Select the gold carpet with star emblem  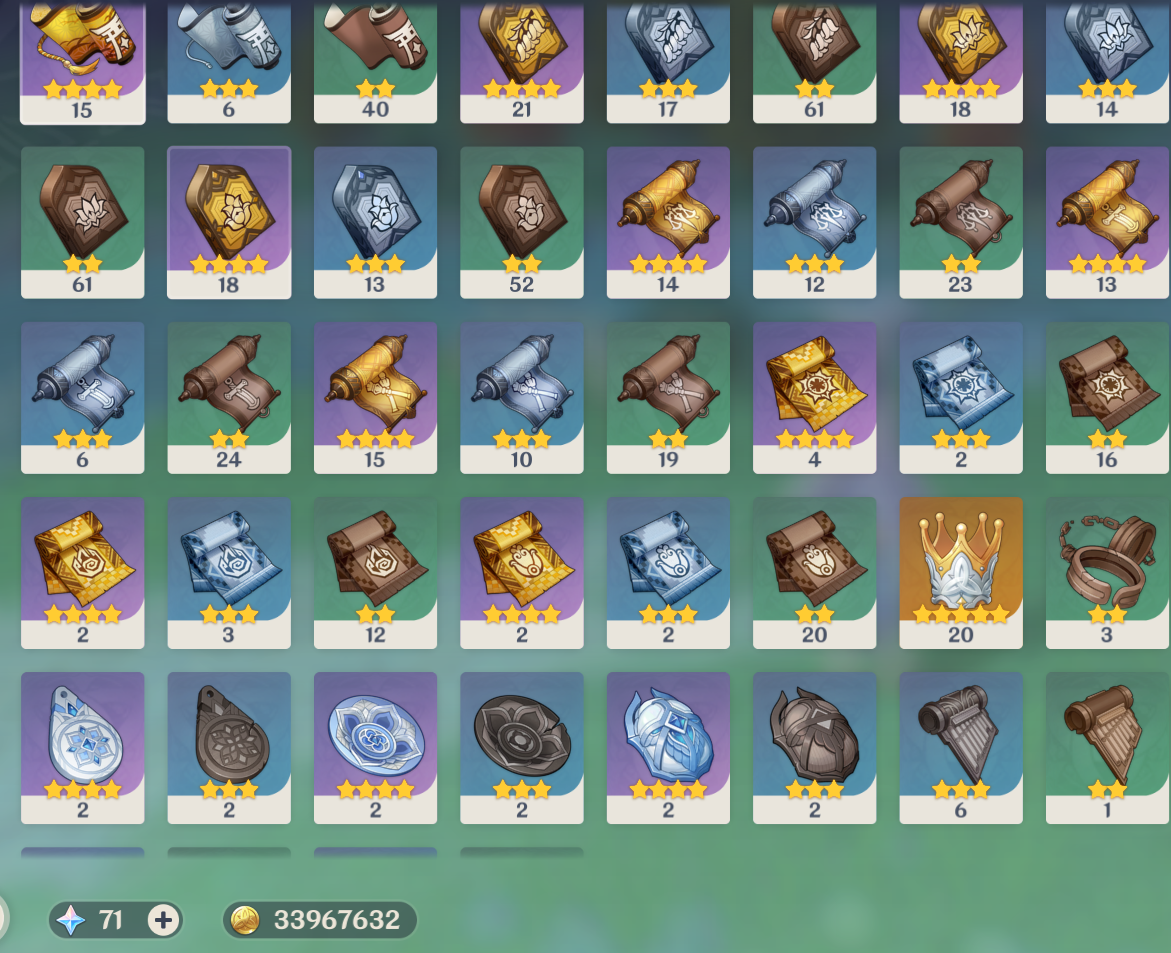click(x=814, y=397)
